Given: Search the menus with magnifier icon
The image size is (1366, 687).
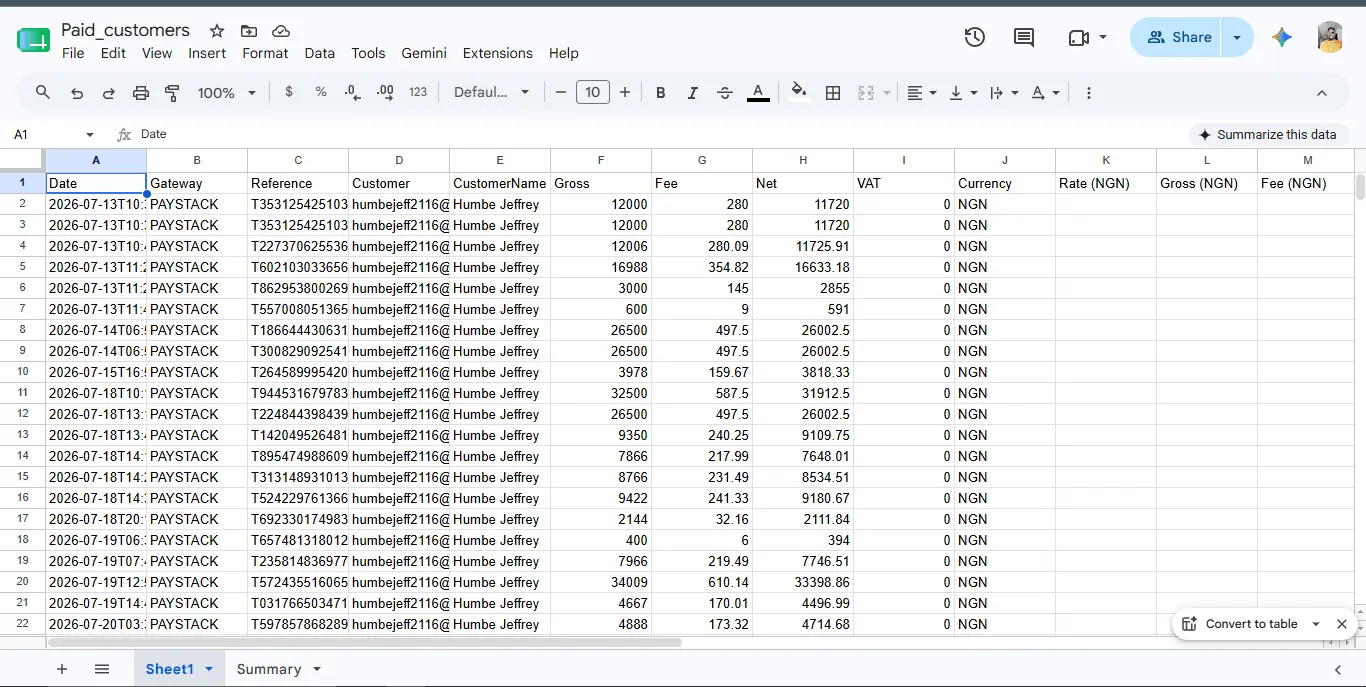Looking at the screenshot, I should coord(43,92).
